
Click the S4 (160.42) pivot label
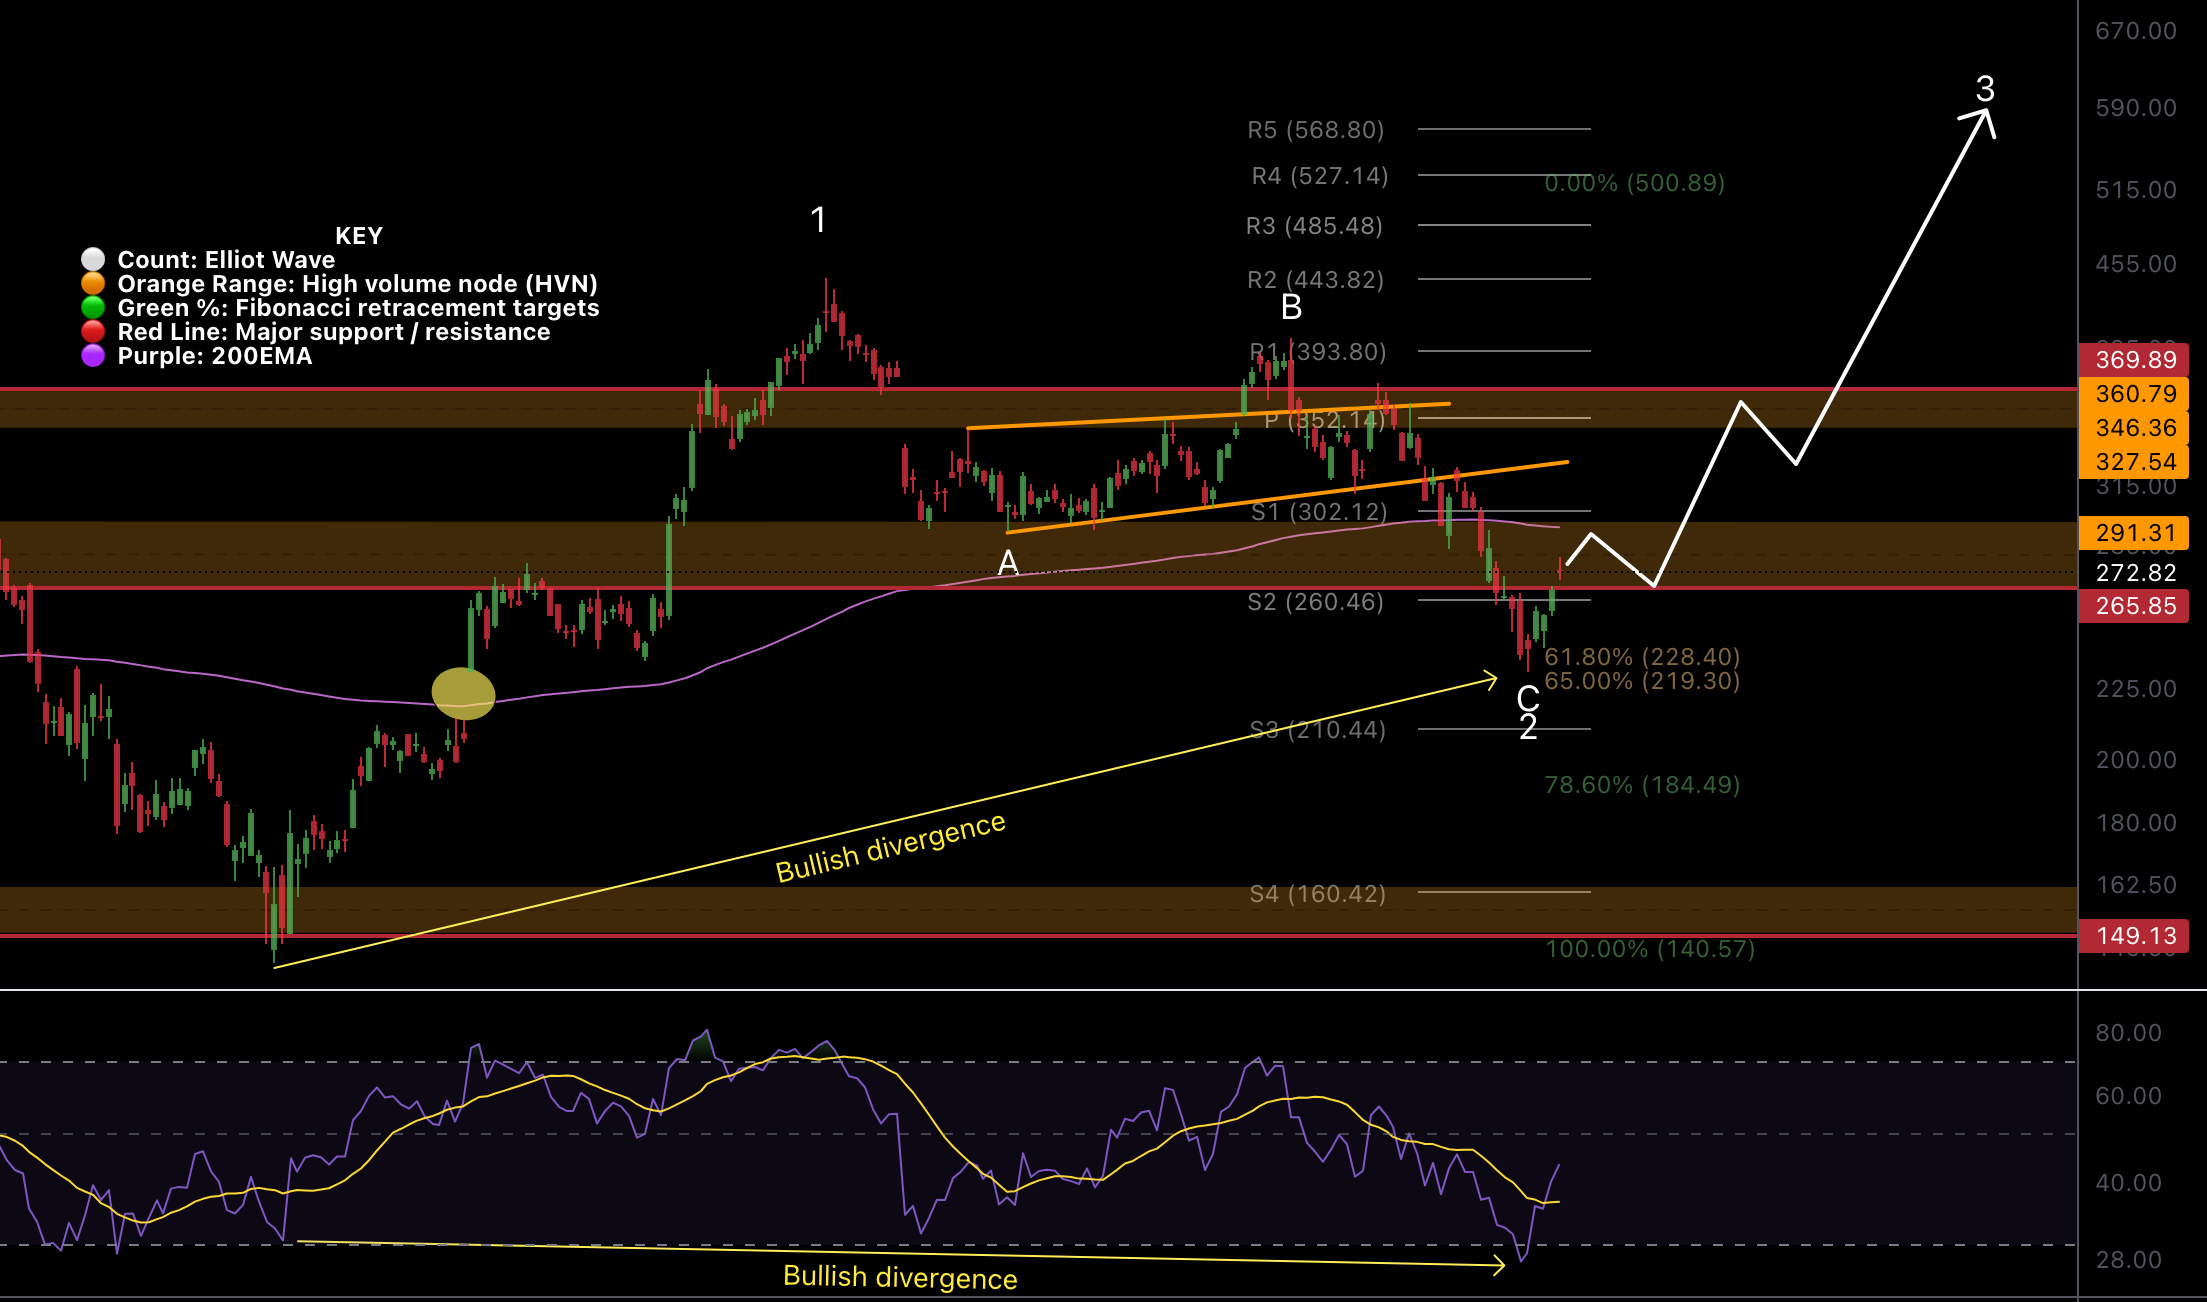[1317, 894]
